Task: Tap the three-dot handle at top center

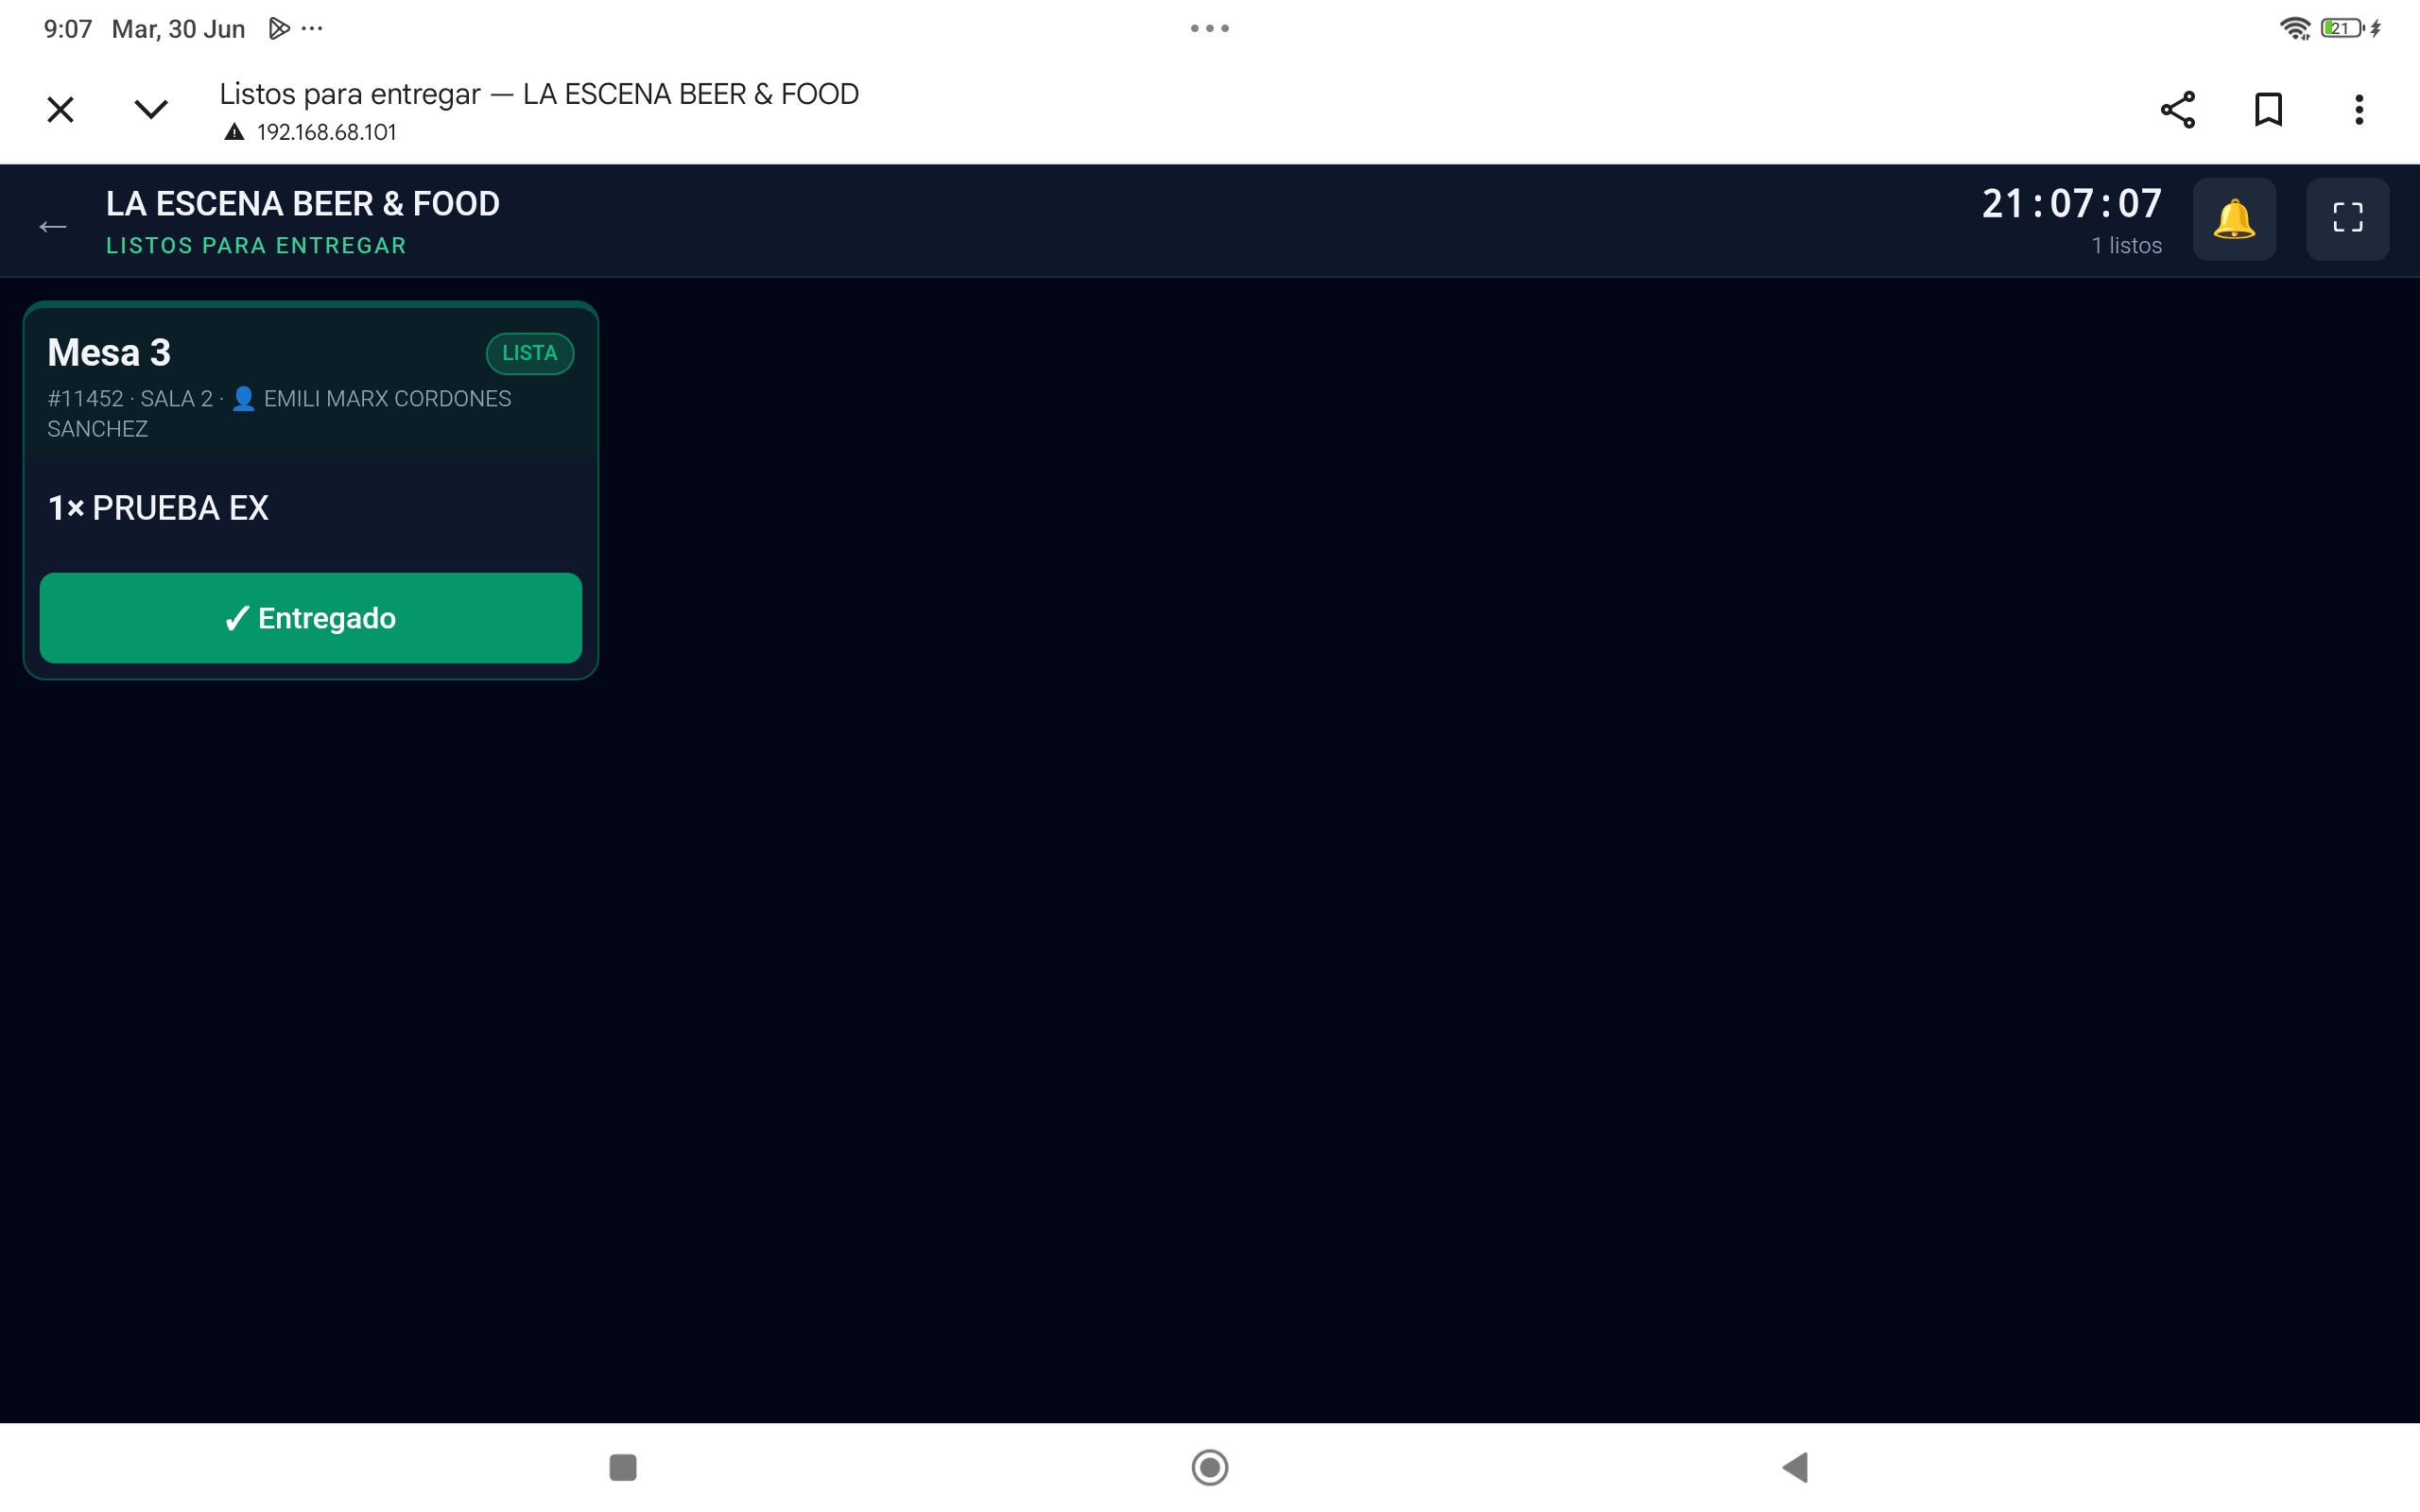Action: pos(1210,28)
